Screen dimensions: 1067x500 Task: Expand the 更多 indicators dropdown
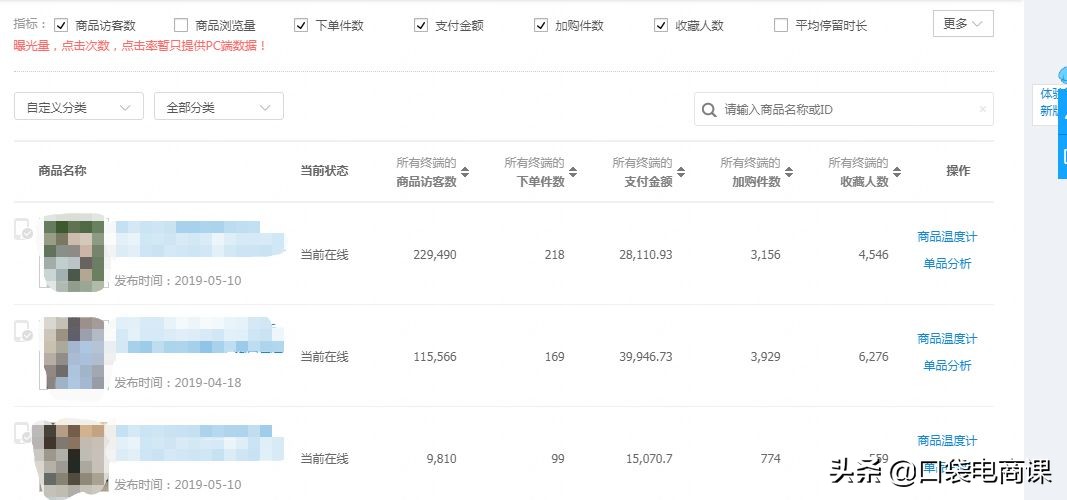963,24
